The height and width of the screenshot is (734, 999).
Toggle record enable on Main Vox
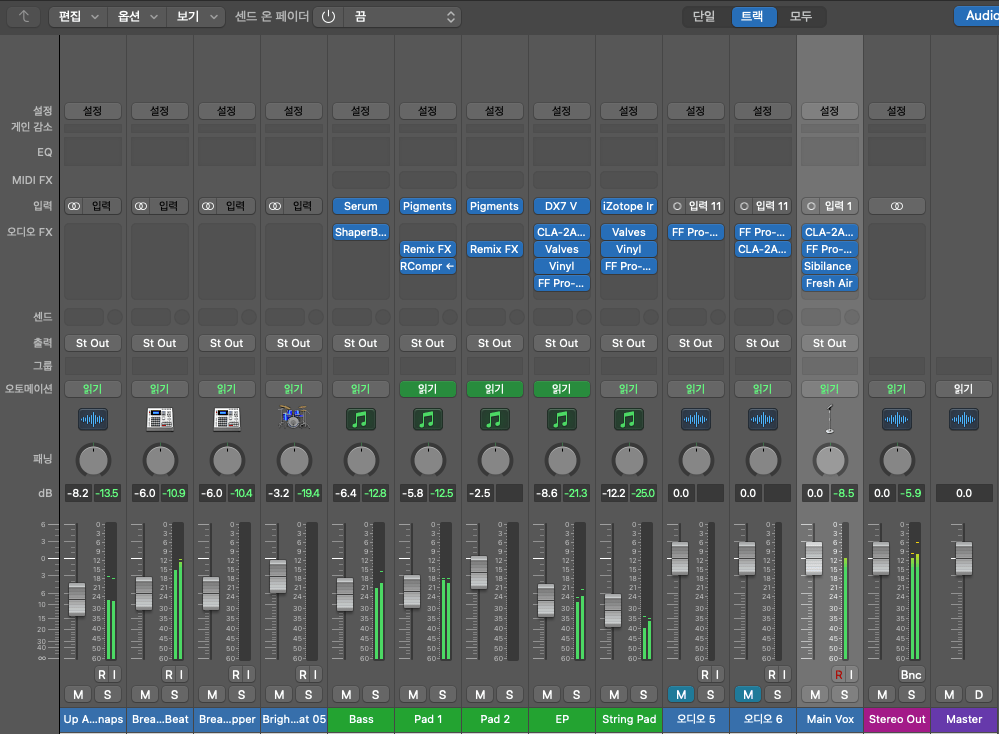point(838,675)
